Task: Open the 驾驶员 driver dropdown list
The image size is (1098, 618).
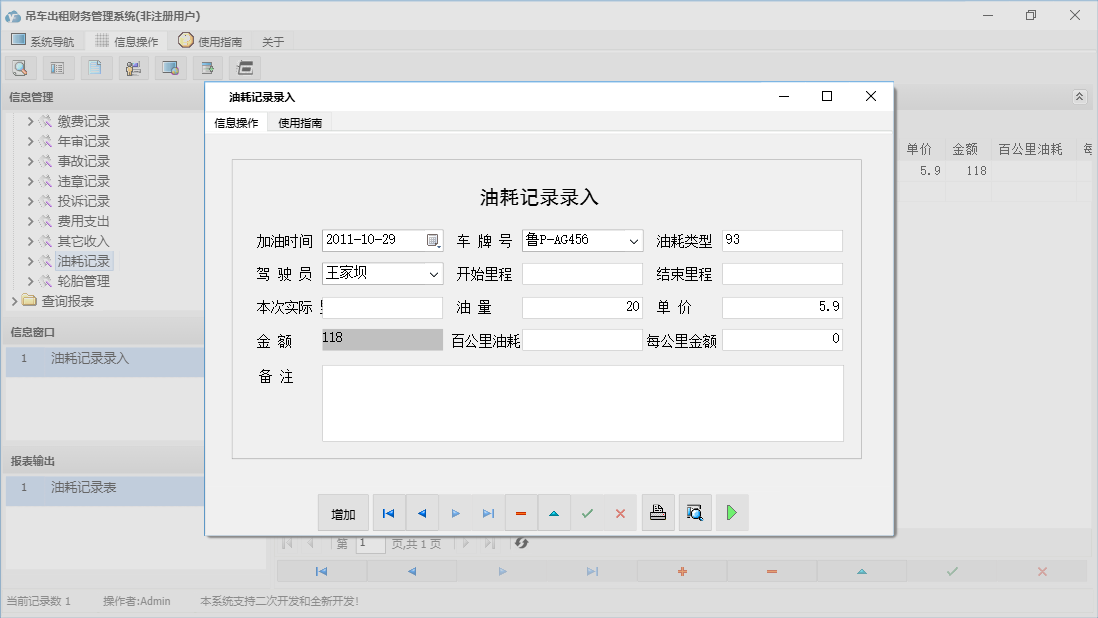Action: click(x=434, y=273)
